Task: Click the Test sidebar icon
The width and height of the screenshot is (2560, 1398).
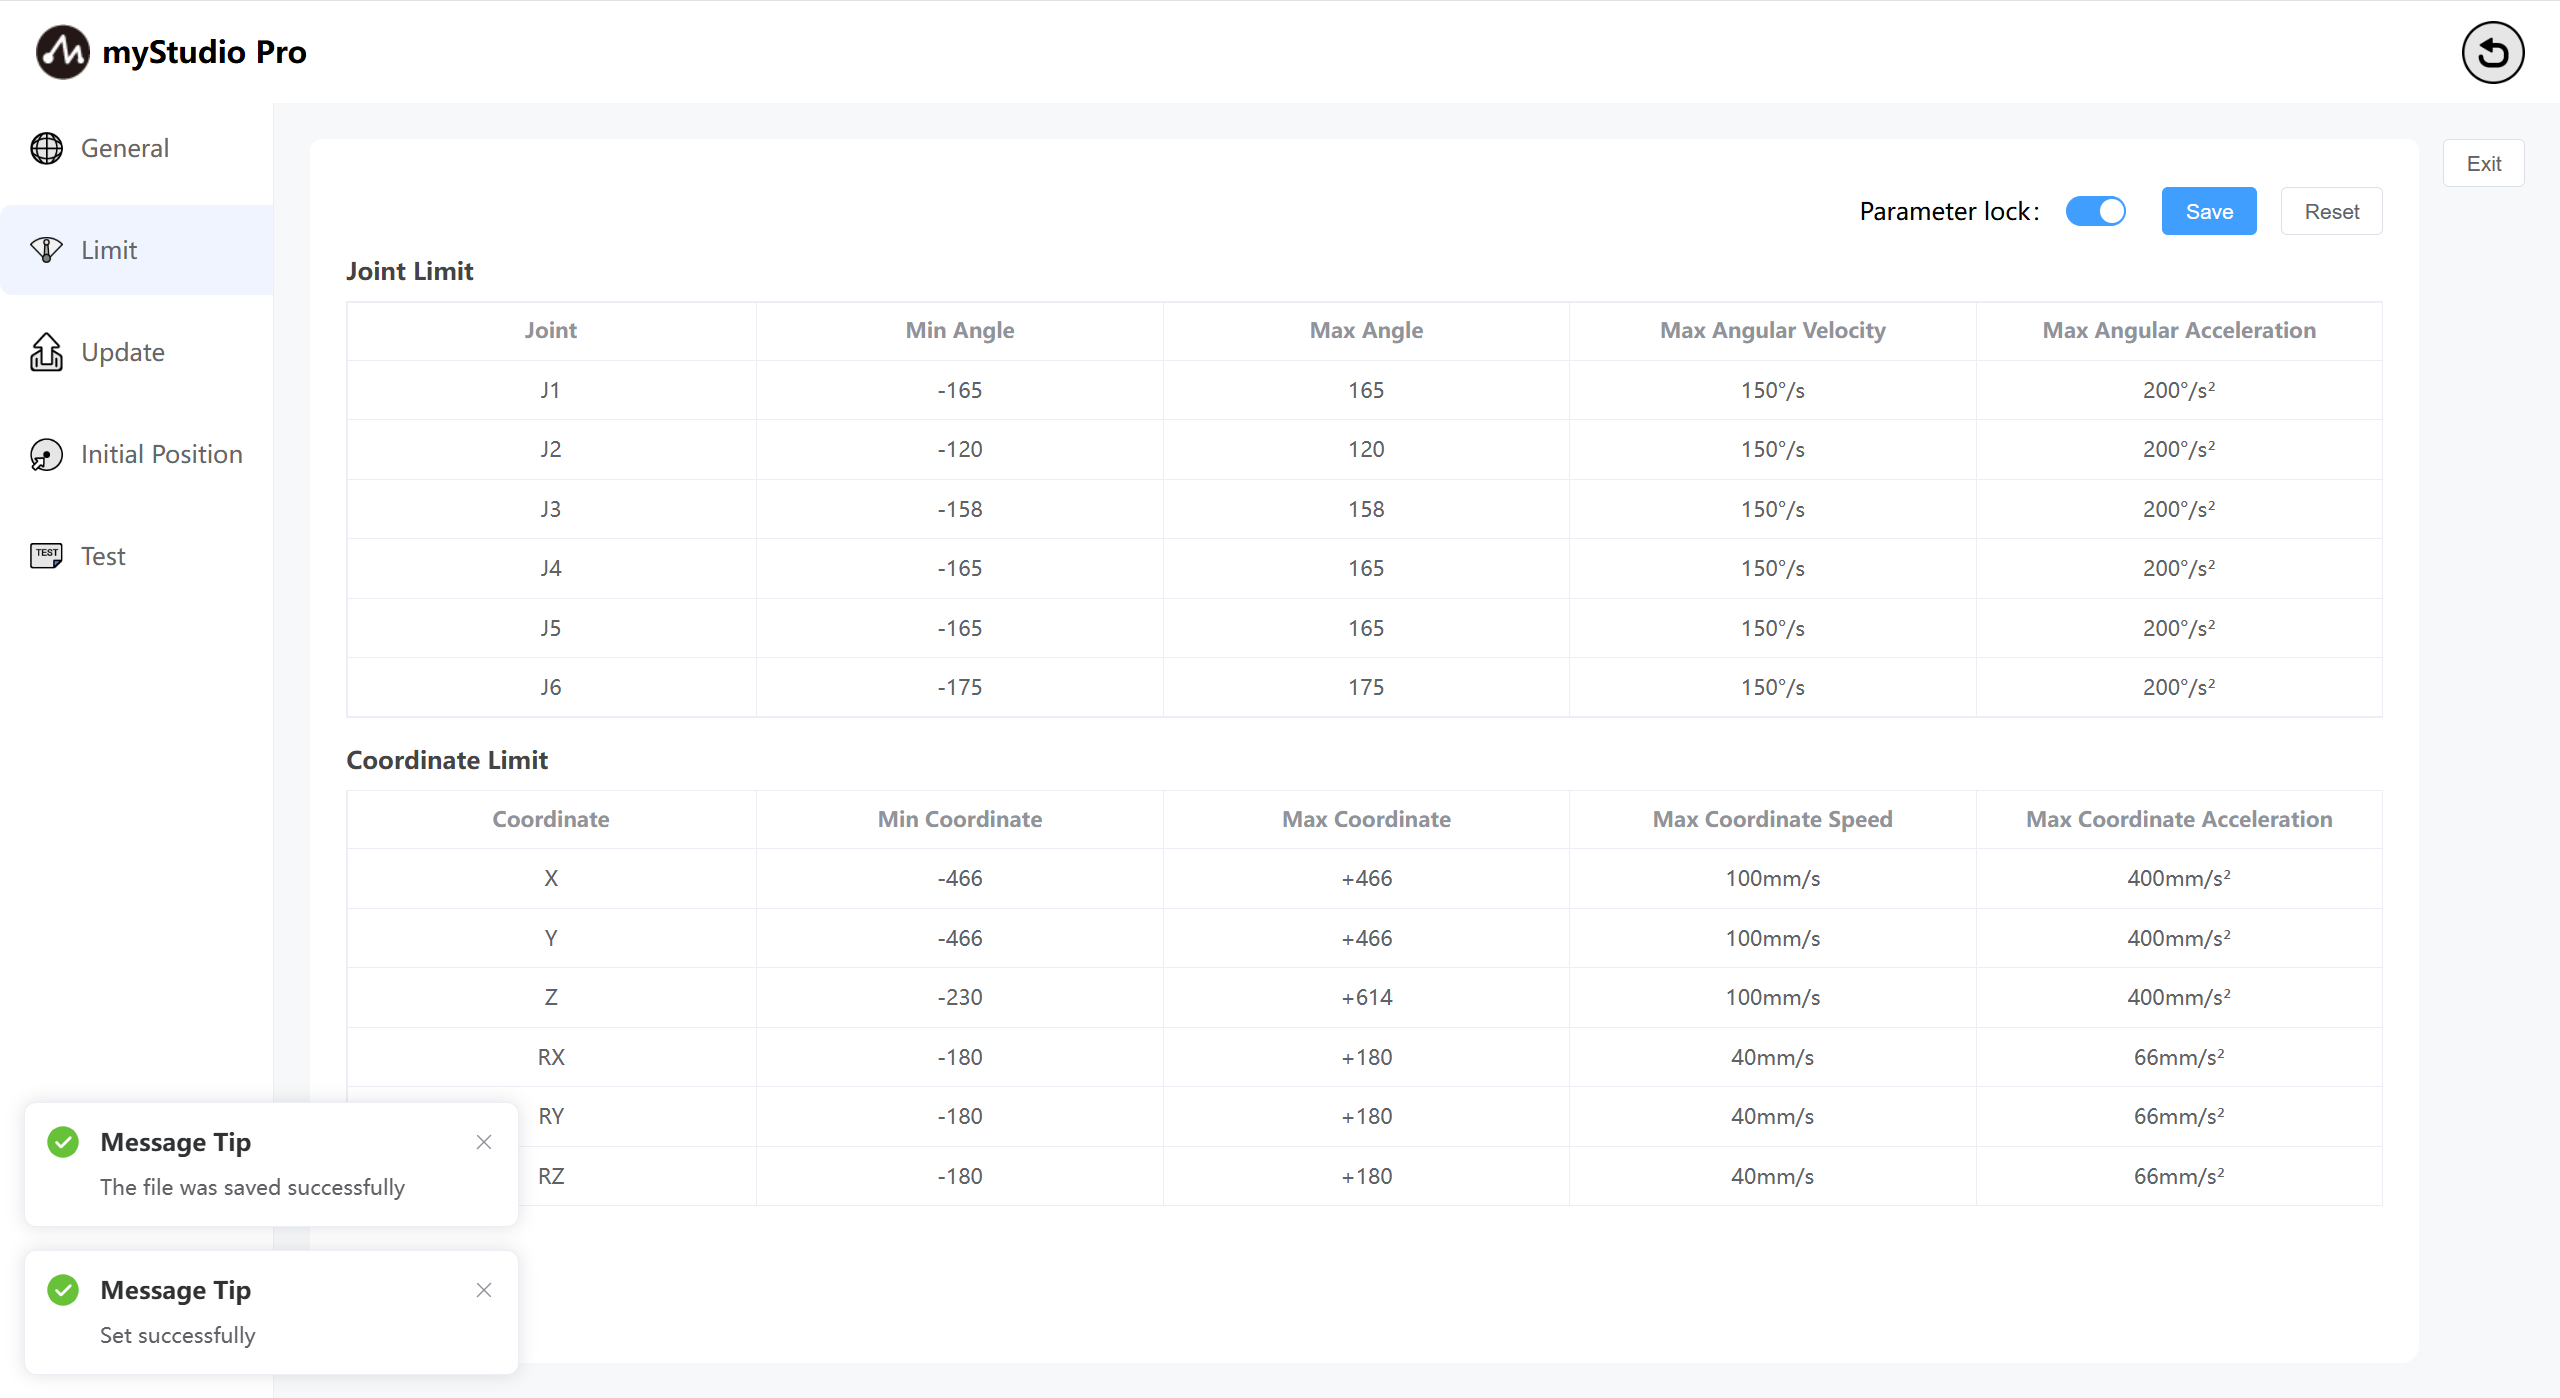Action: coord(46,556)
